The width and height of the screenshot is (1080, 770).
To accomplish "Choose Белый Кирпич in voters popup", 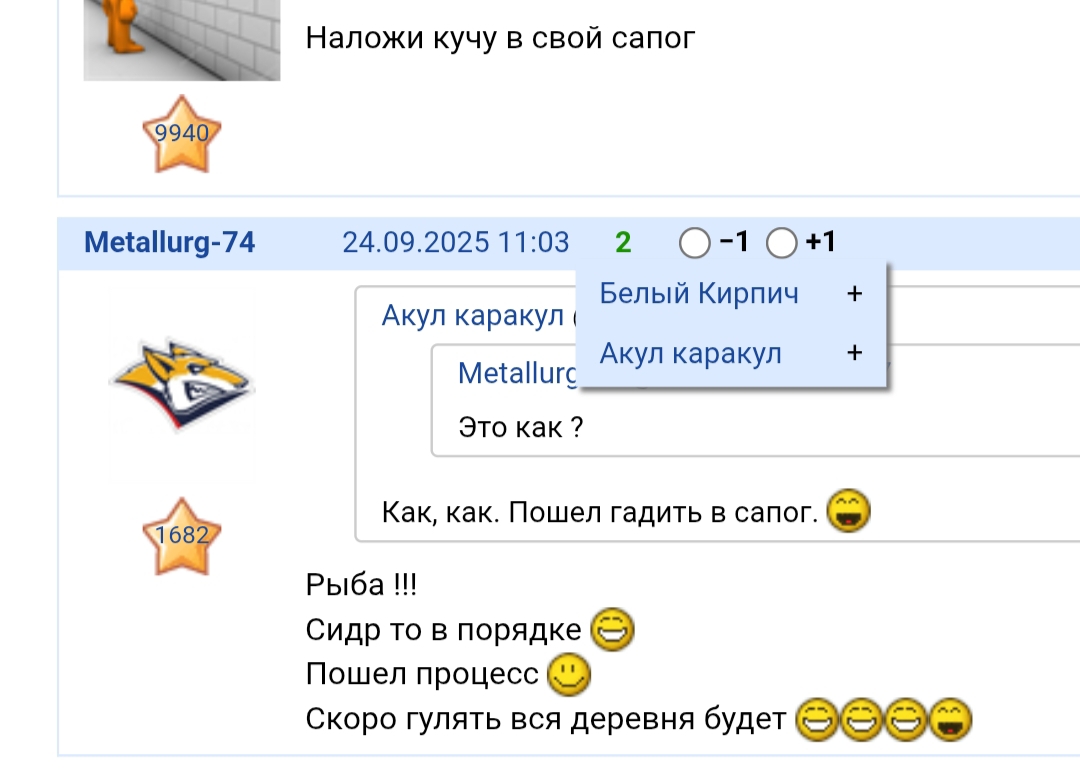I will coord(699,293).
